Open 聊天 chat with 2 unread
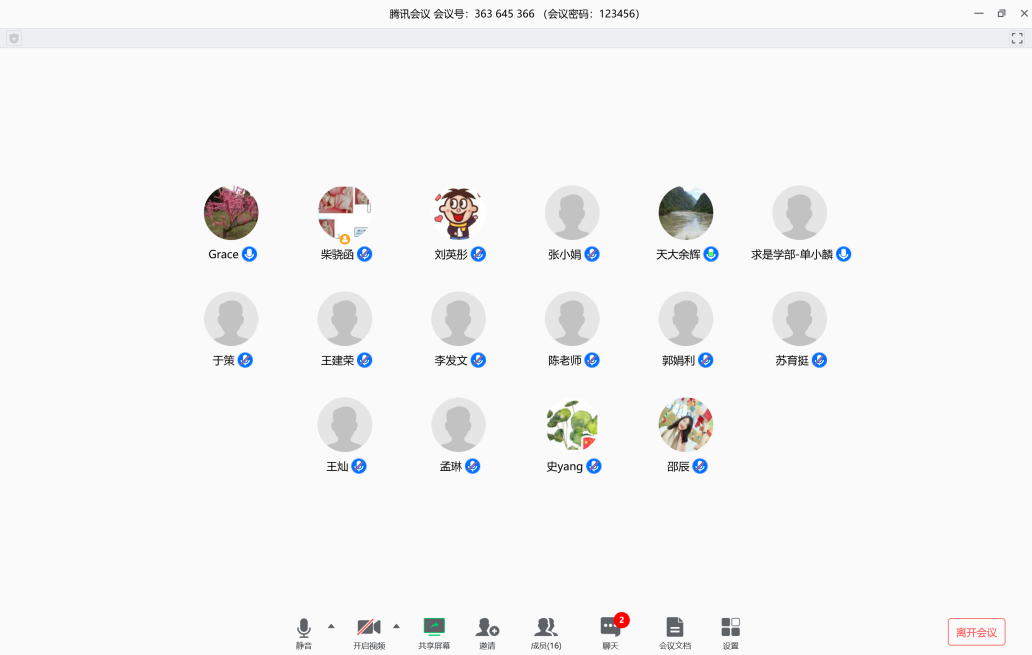Screen dimensions: 1032x655 point(610,628)
